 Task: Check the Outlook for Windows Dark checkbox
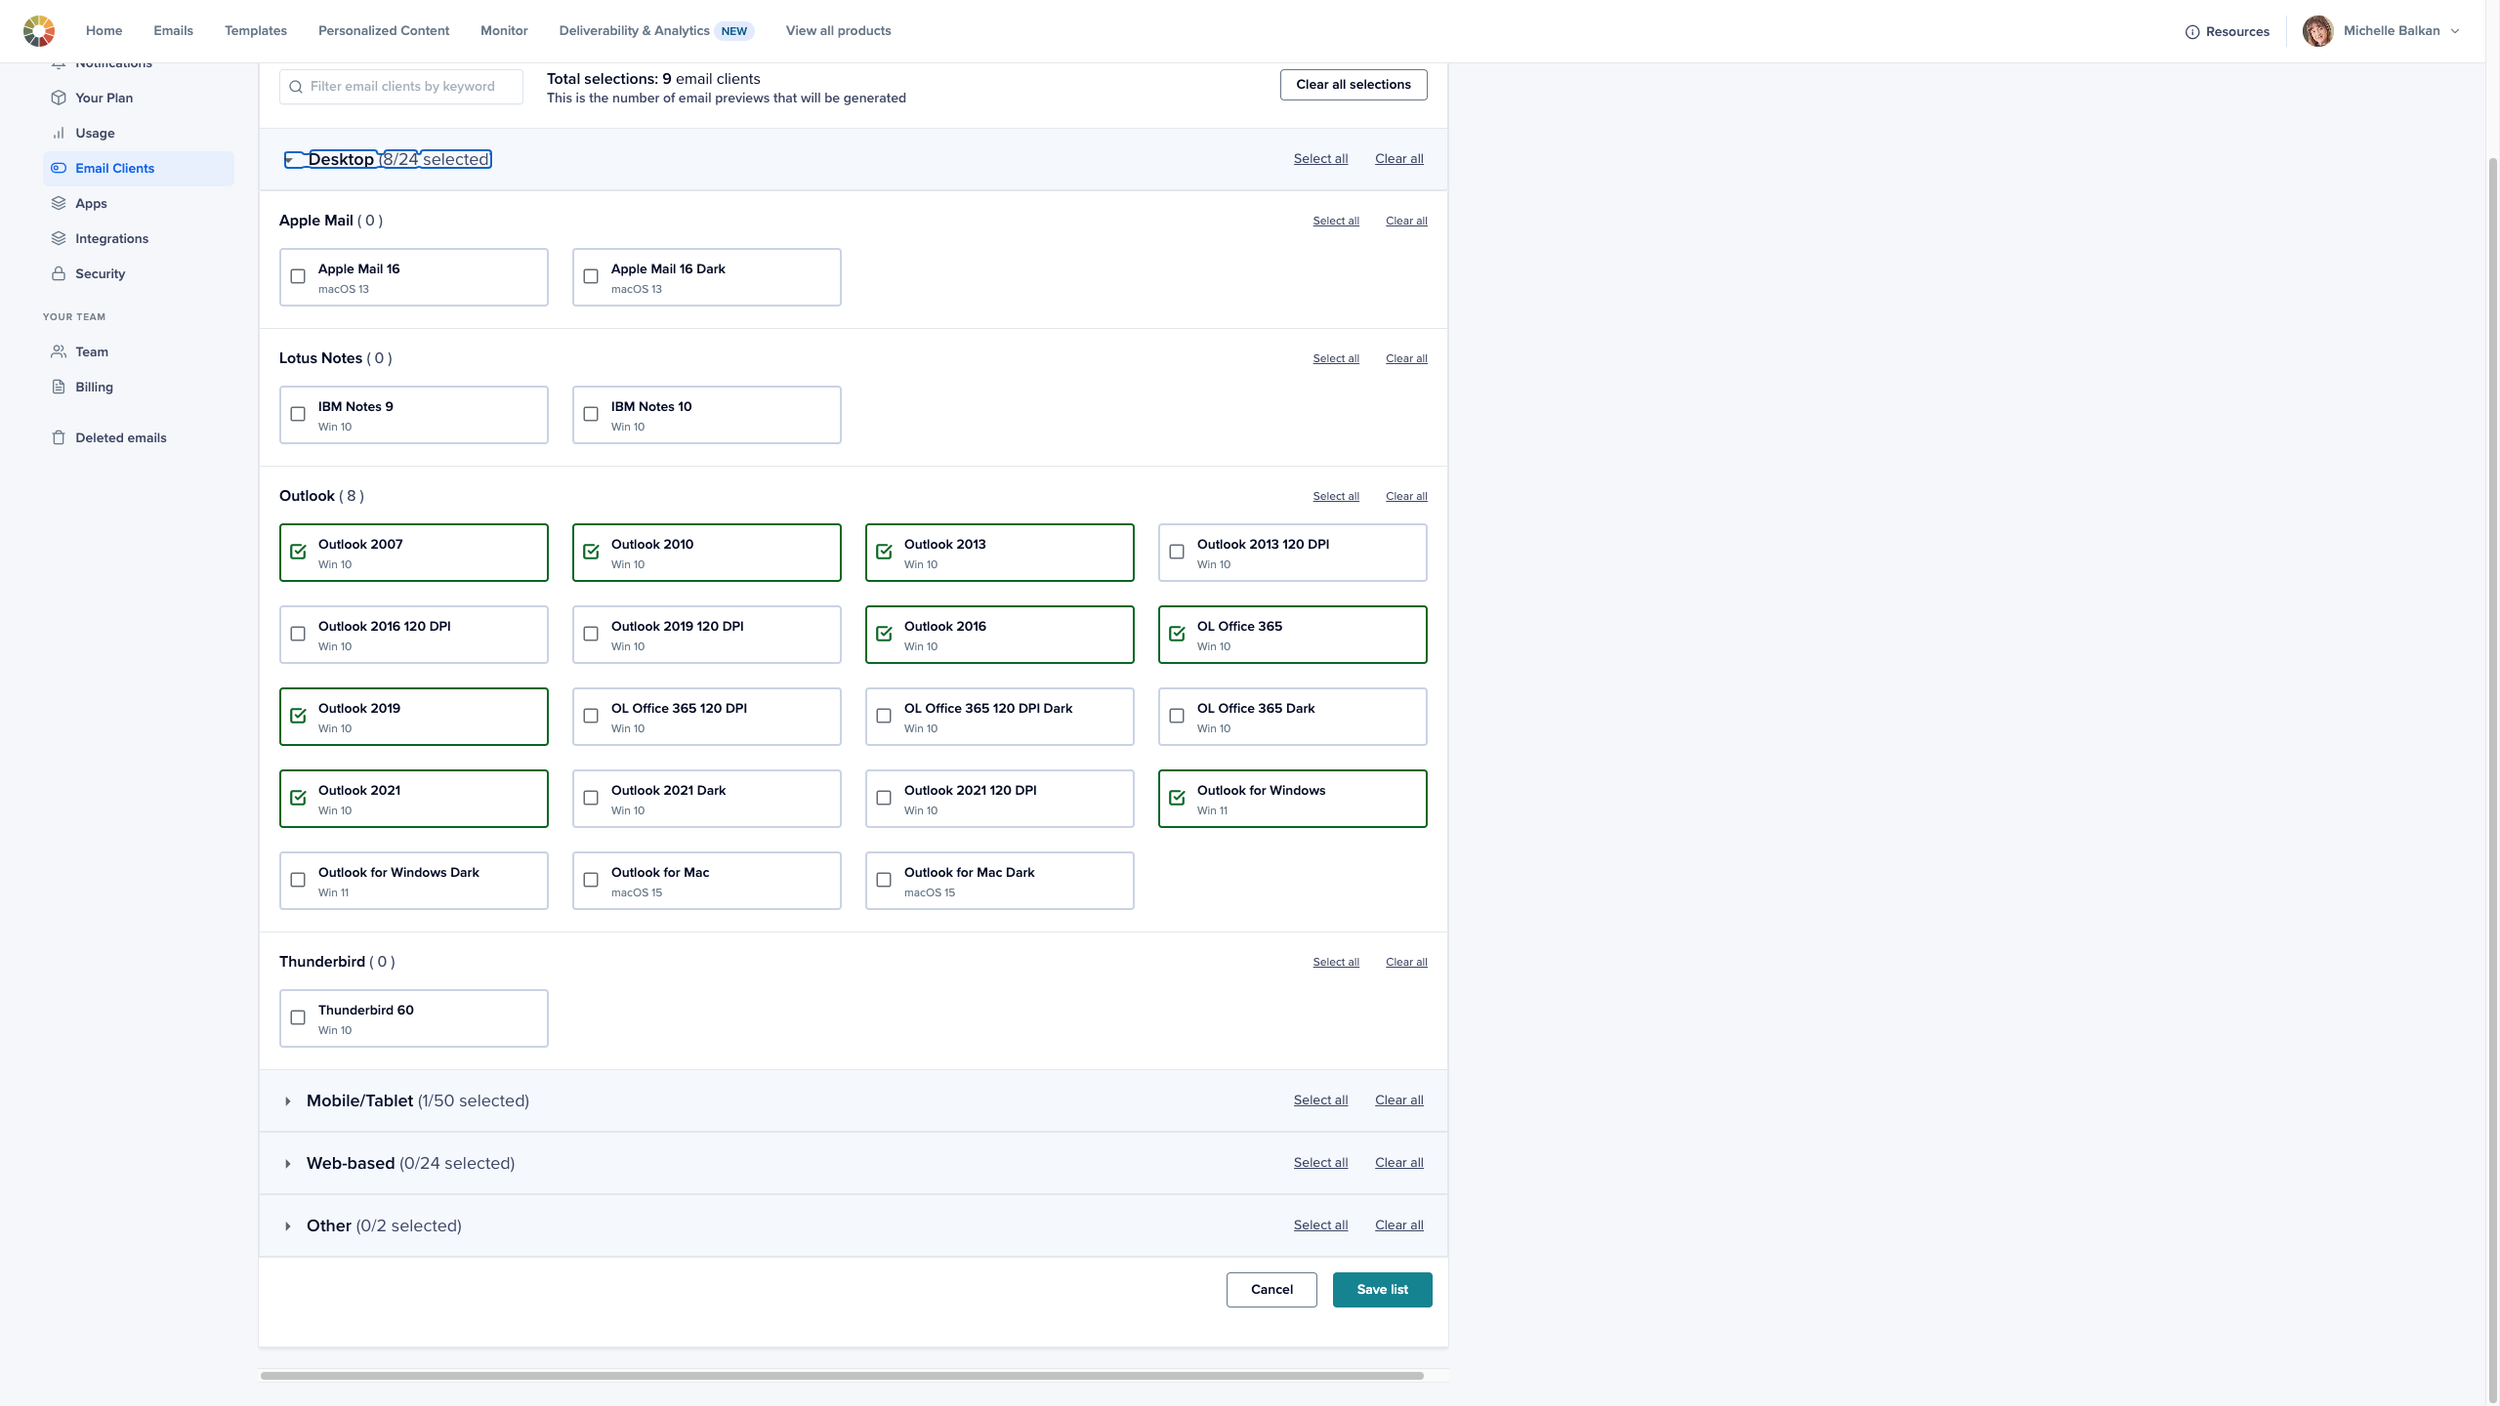[x=298, y=880]
